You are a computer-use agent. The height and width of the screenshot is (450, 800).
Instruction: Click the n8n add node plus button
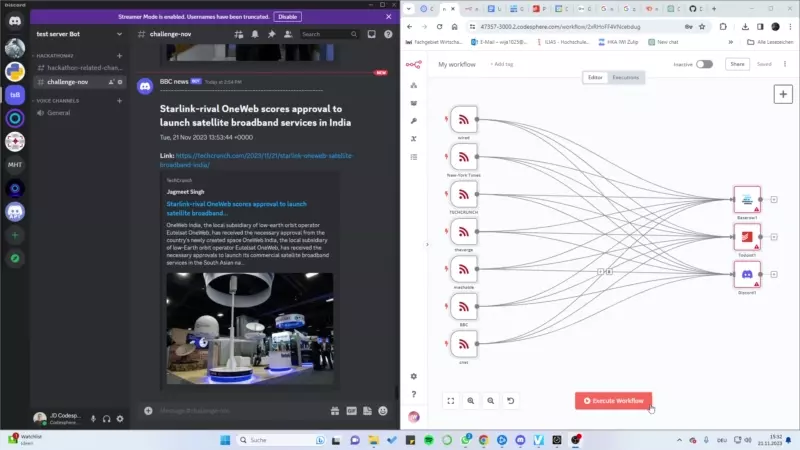click(x=784, y=94)
